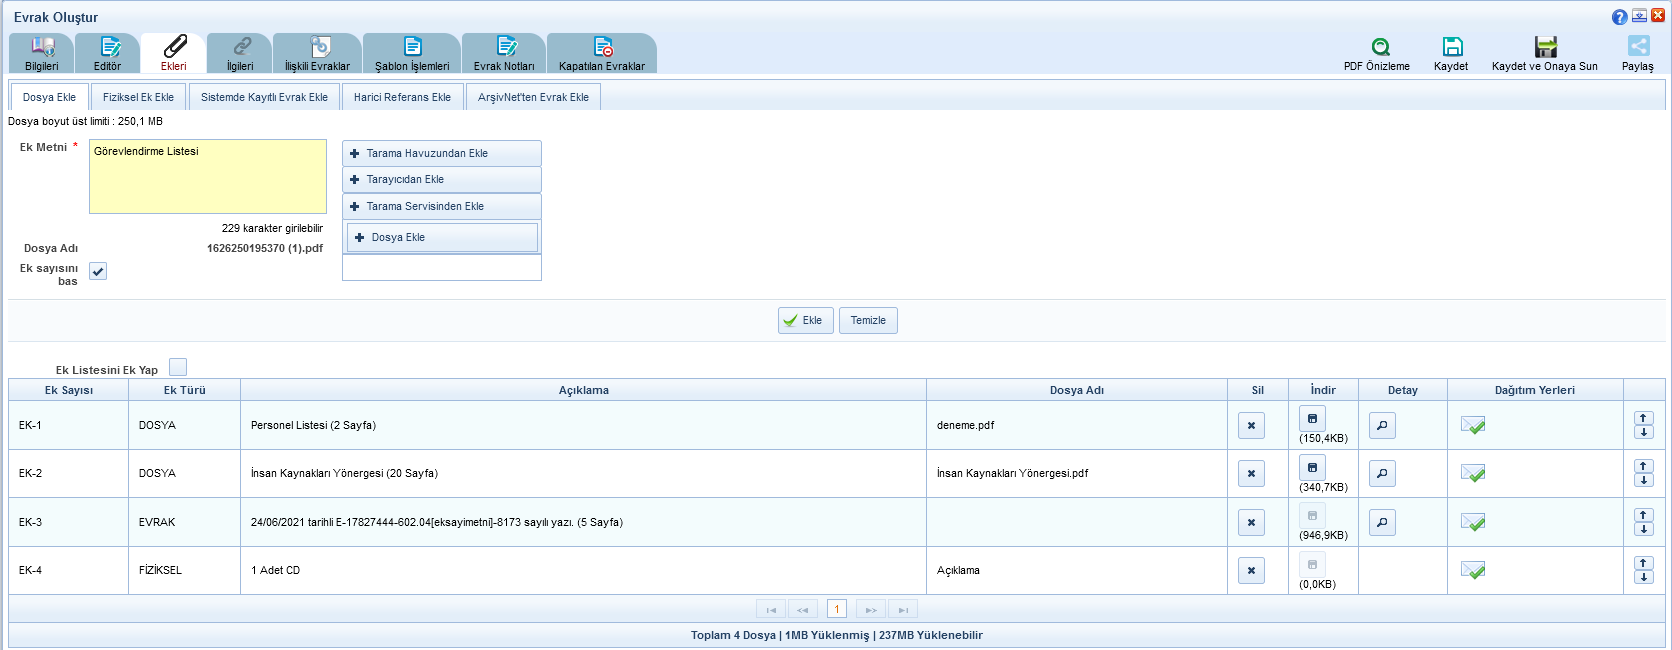This screenshot has height=650, width=1672.
Task: Switch to the Fiziksel Ek Ekle tab
Action: click(x=138, y=97)
